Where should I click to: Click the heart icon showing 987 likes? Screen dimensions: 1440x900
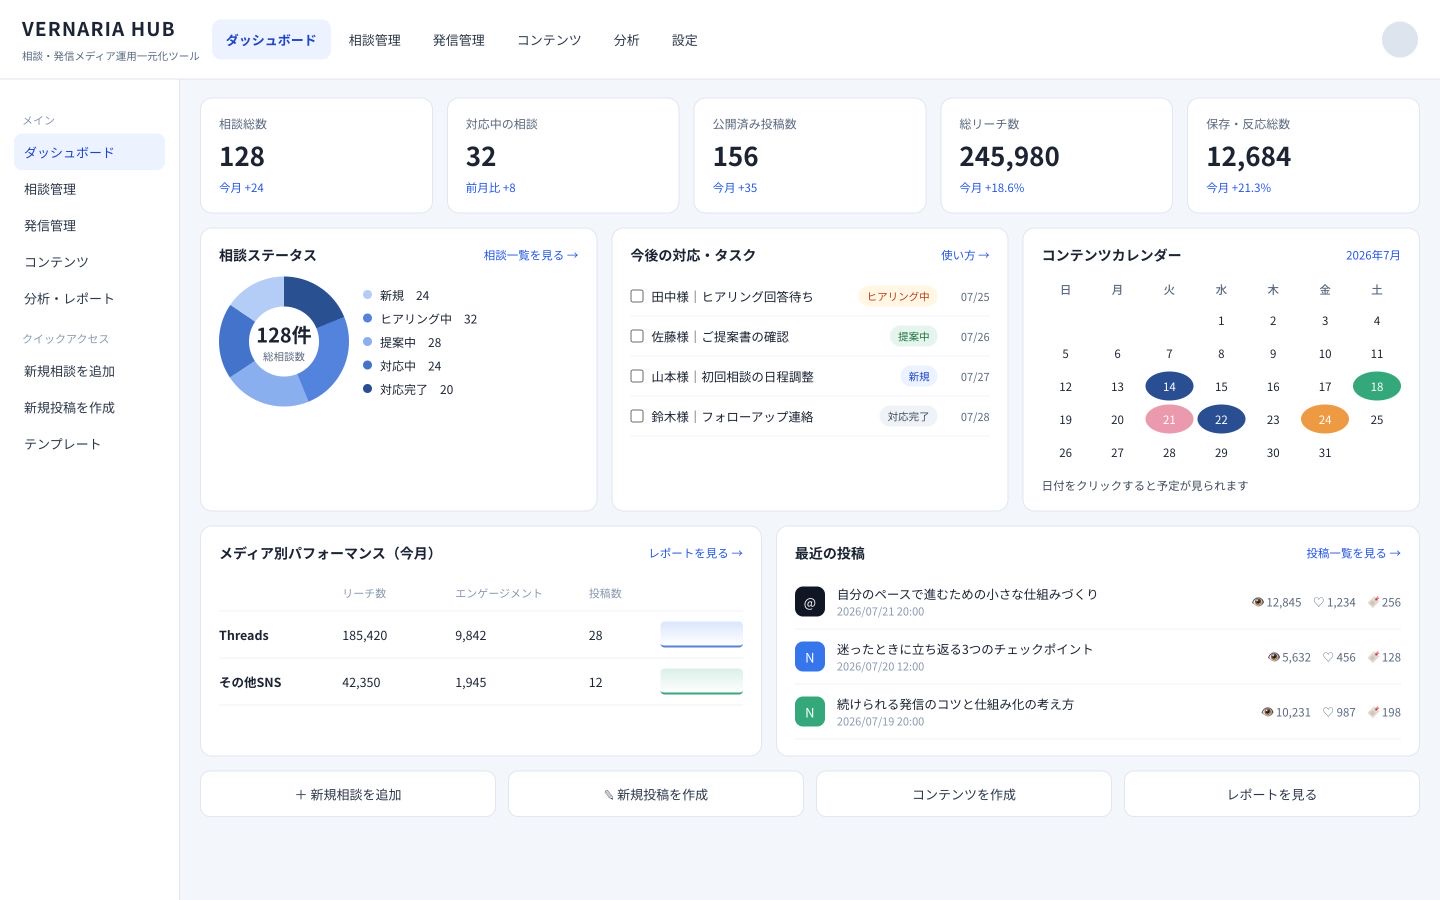1328,712
